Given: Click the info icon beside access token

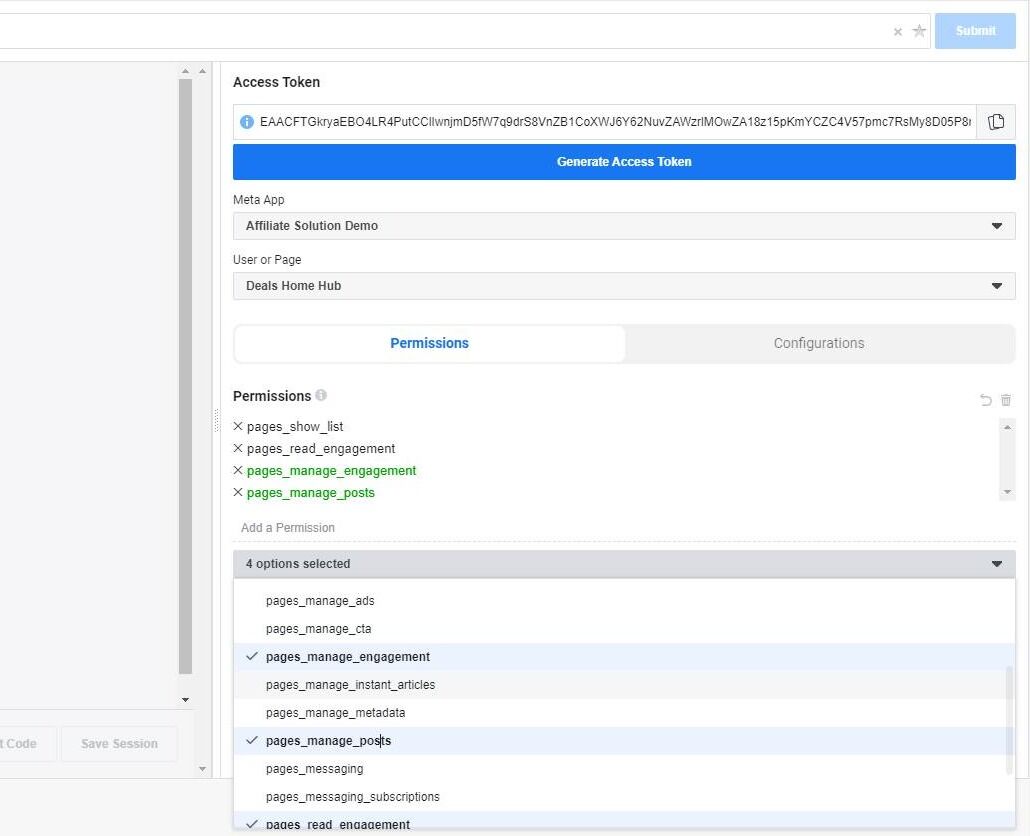Looking at the screenshot, I should coord(247,121).
